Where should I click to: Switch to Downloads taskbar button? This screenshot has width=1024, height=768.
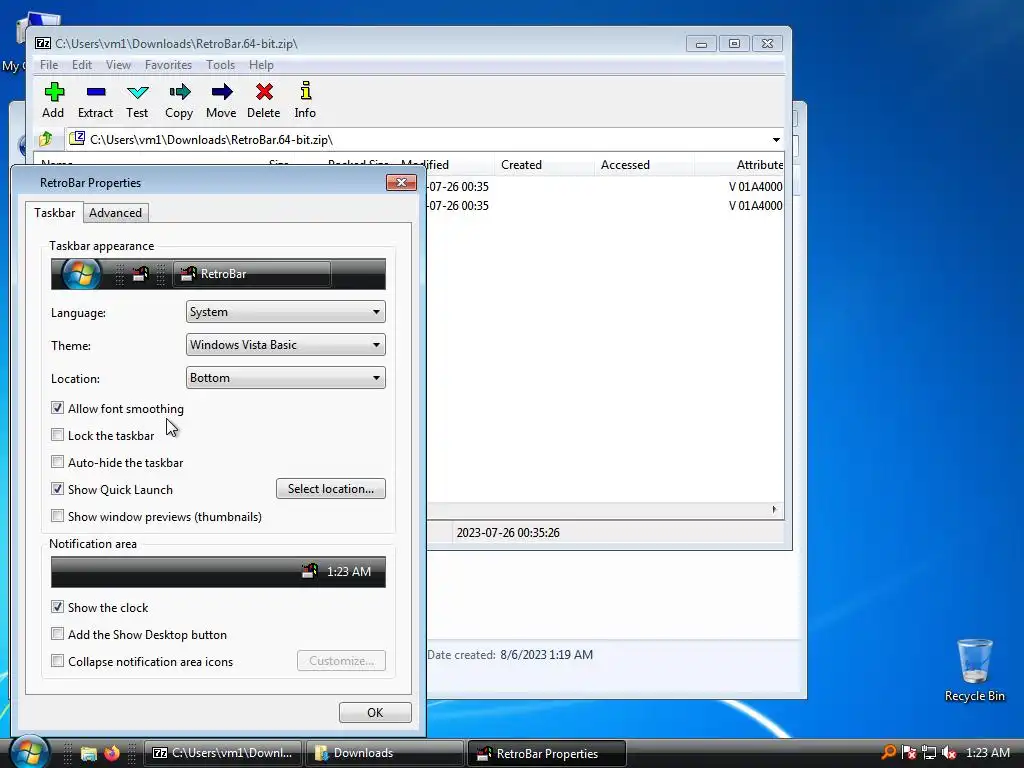pyautogui.click(x=385, y=753)
